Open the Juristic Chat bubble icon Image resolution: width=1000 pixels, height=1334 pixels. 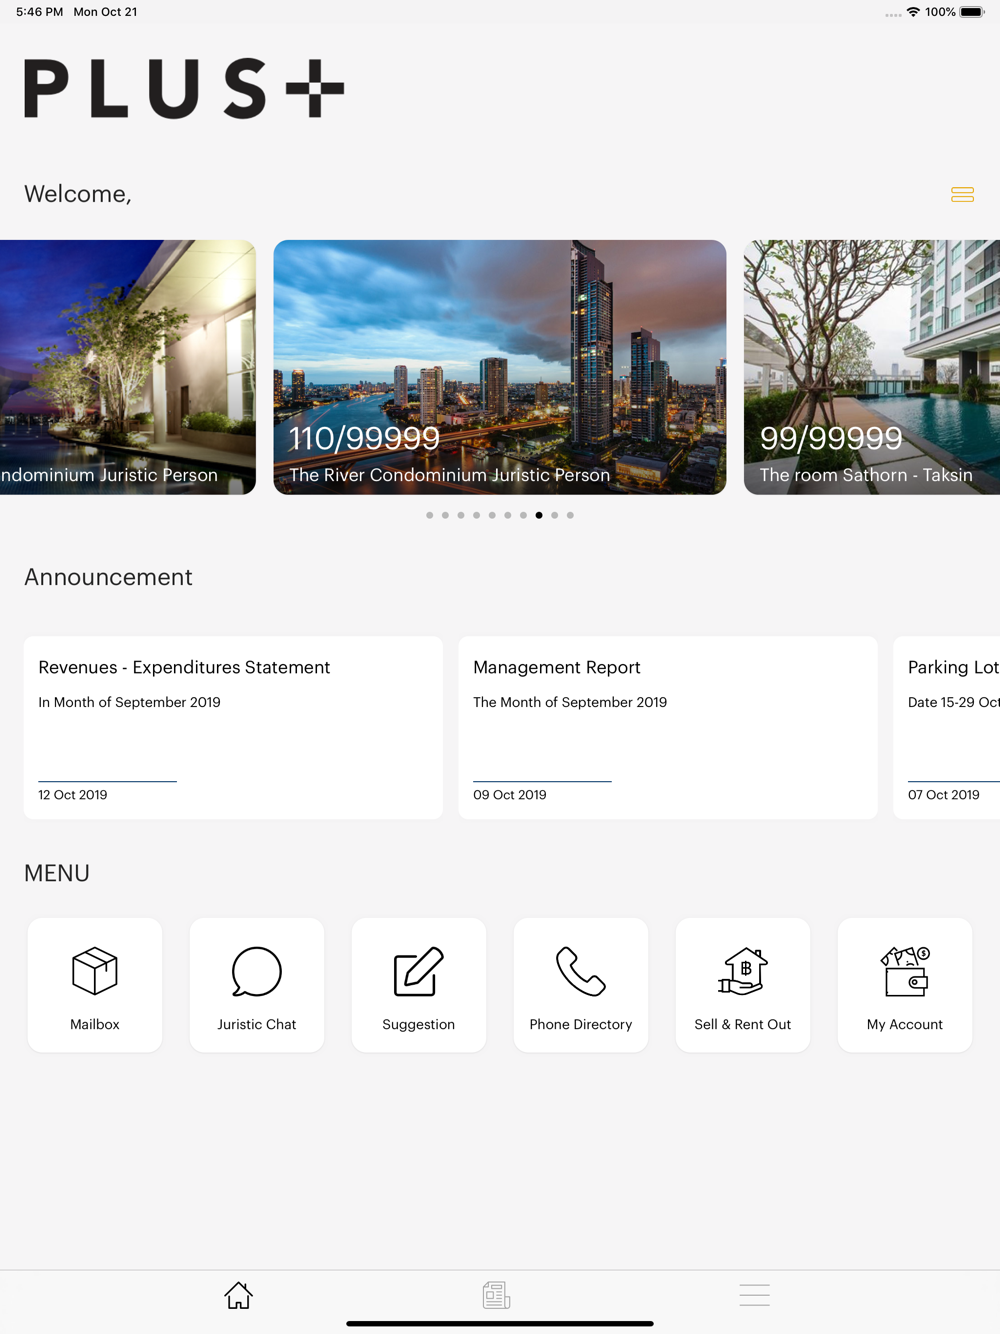click(257, 971)
